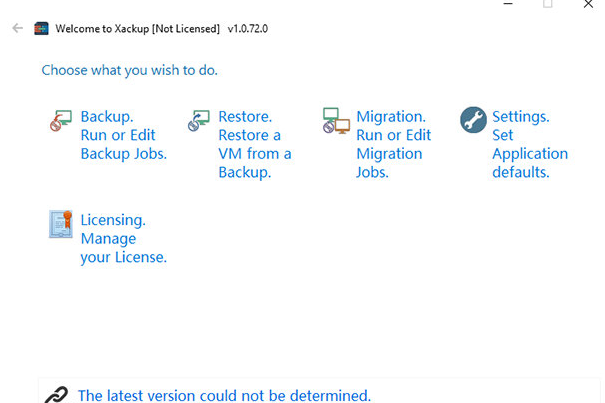Click the back arrow in title bar
605x403 pixels.
[17, 29]
